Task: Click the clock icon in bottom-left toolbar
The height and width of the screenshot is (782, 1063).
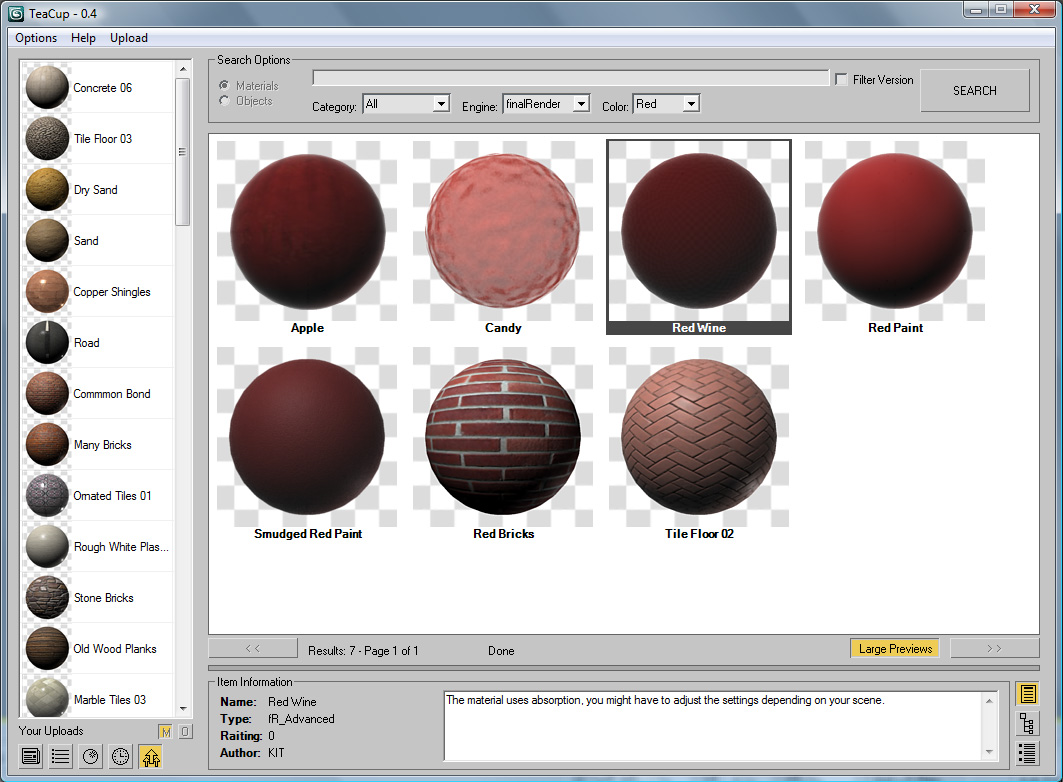Action: click(x=120, y=756)
